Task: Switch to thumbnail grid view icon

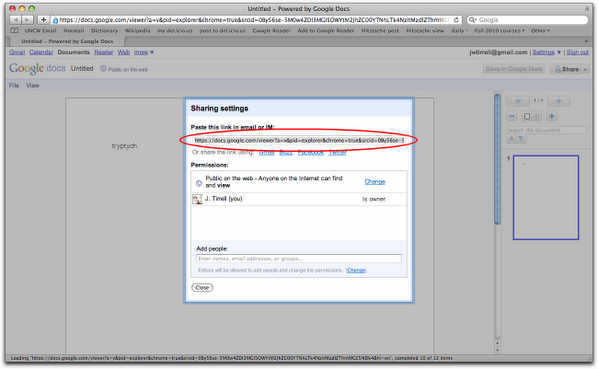Action: pos(537,116)
